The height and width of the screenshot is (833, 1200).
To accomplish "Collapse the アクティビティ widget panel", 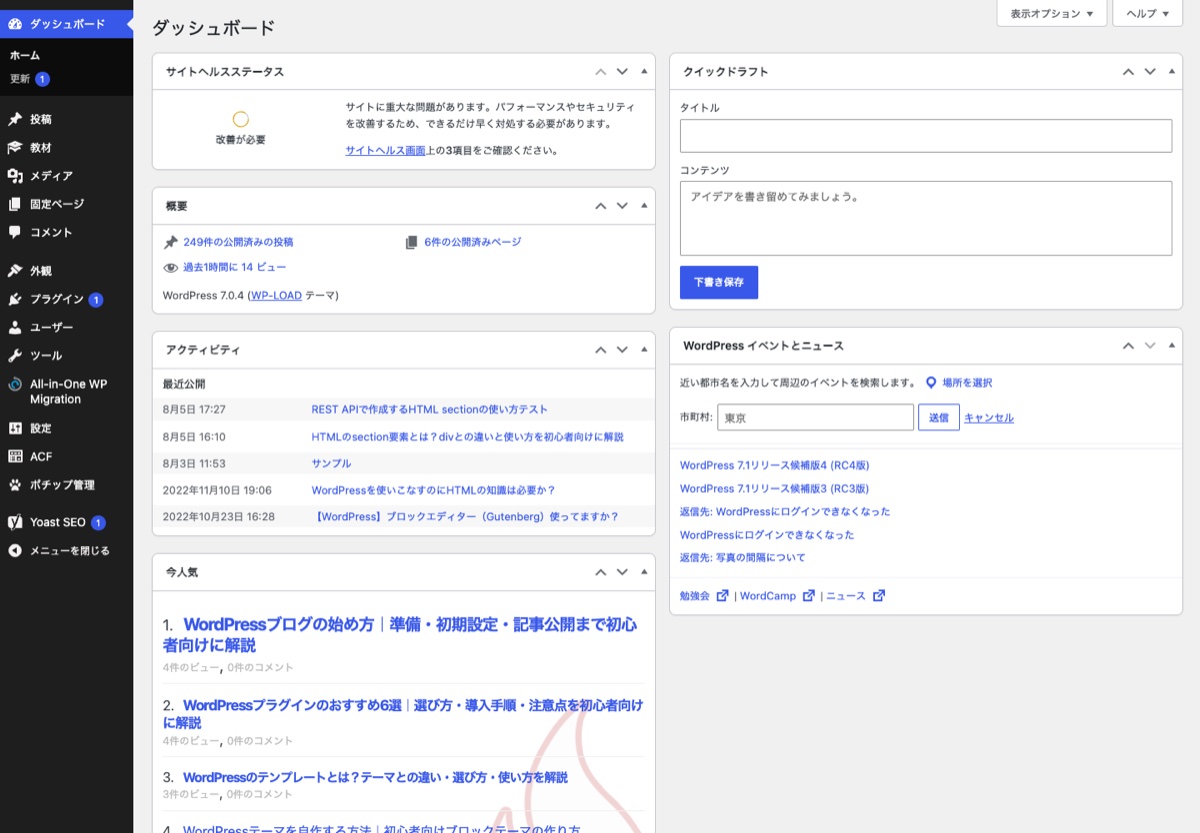I will click(x=644, y=350).
